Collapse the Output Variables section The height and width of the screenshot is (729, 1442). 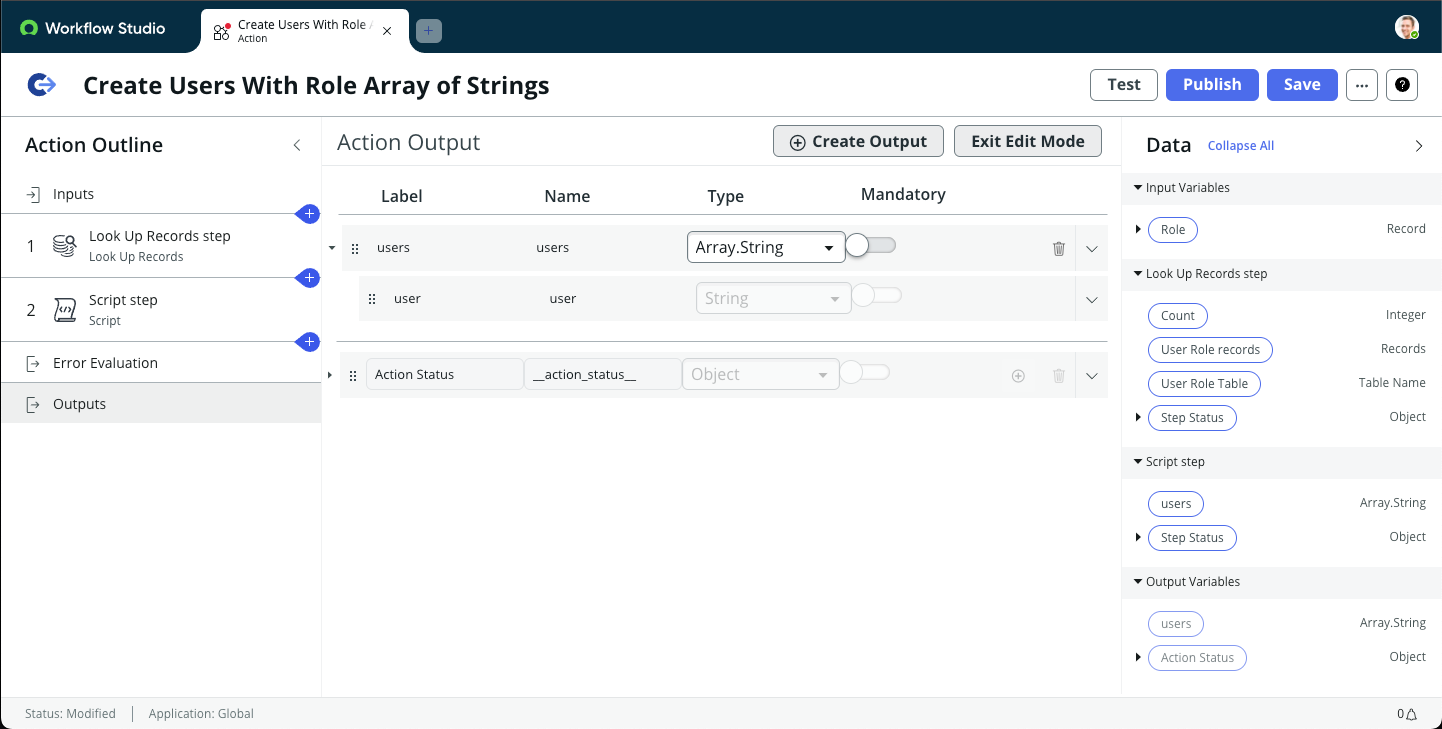[x=1138, y=582]
